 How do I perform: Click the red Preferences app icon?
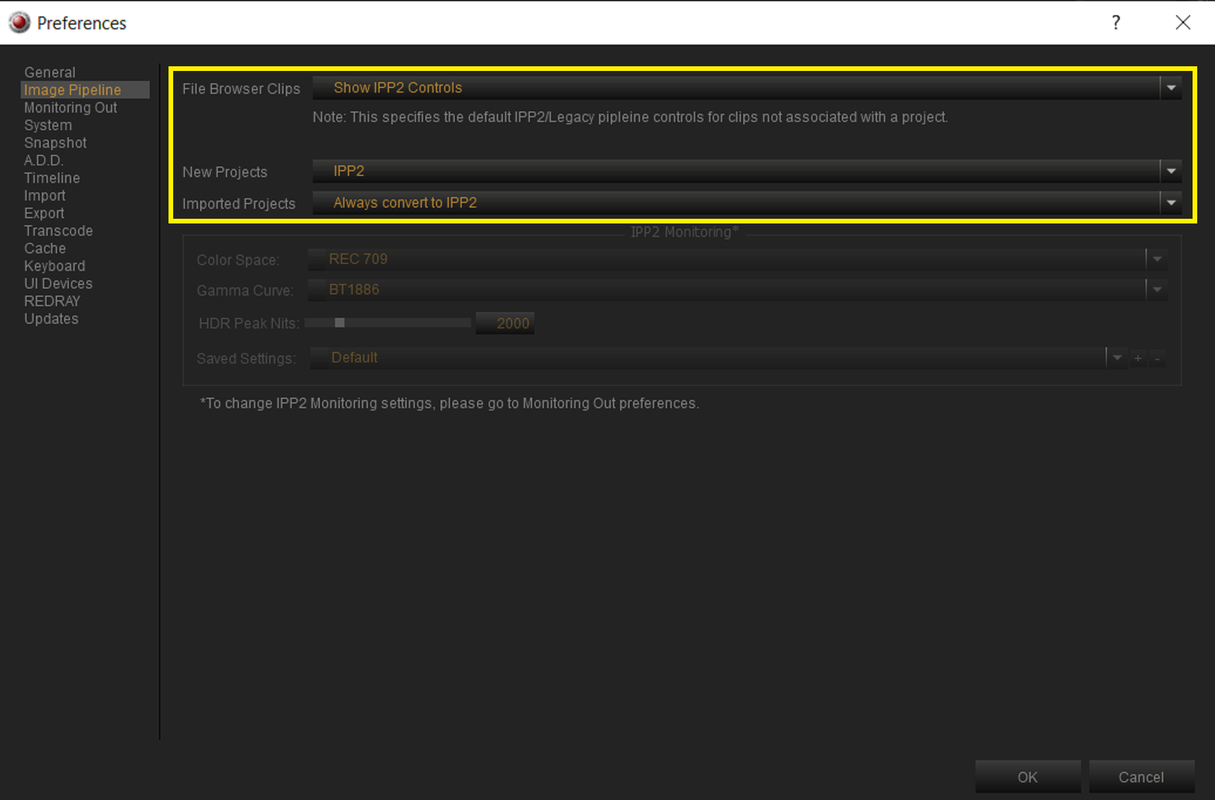(18, 22)
